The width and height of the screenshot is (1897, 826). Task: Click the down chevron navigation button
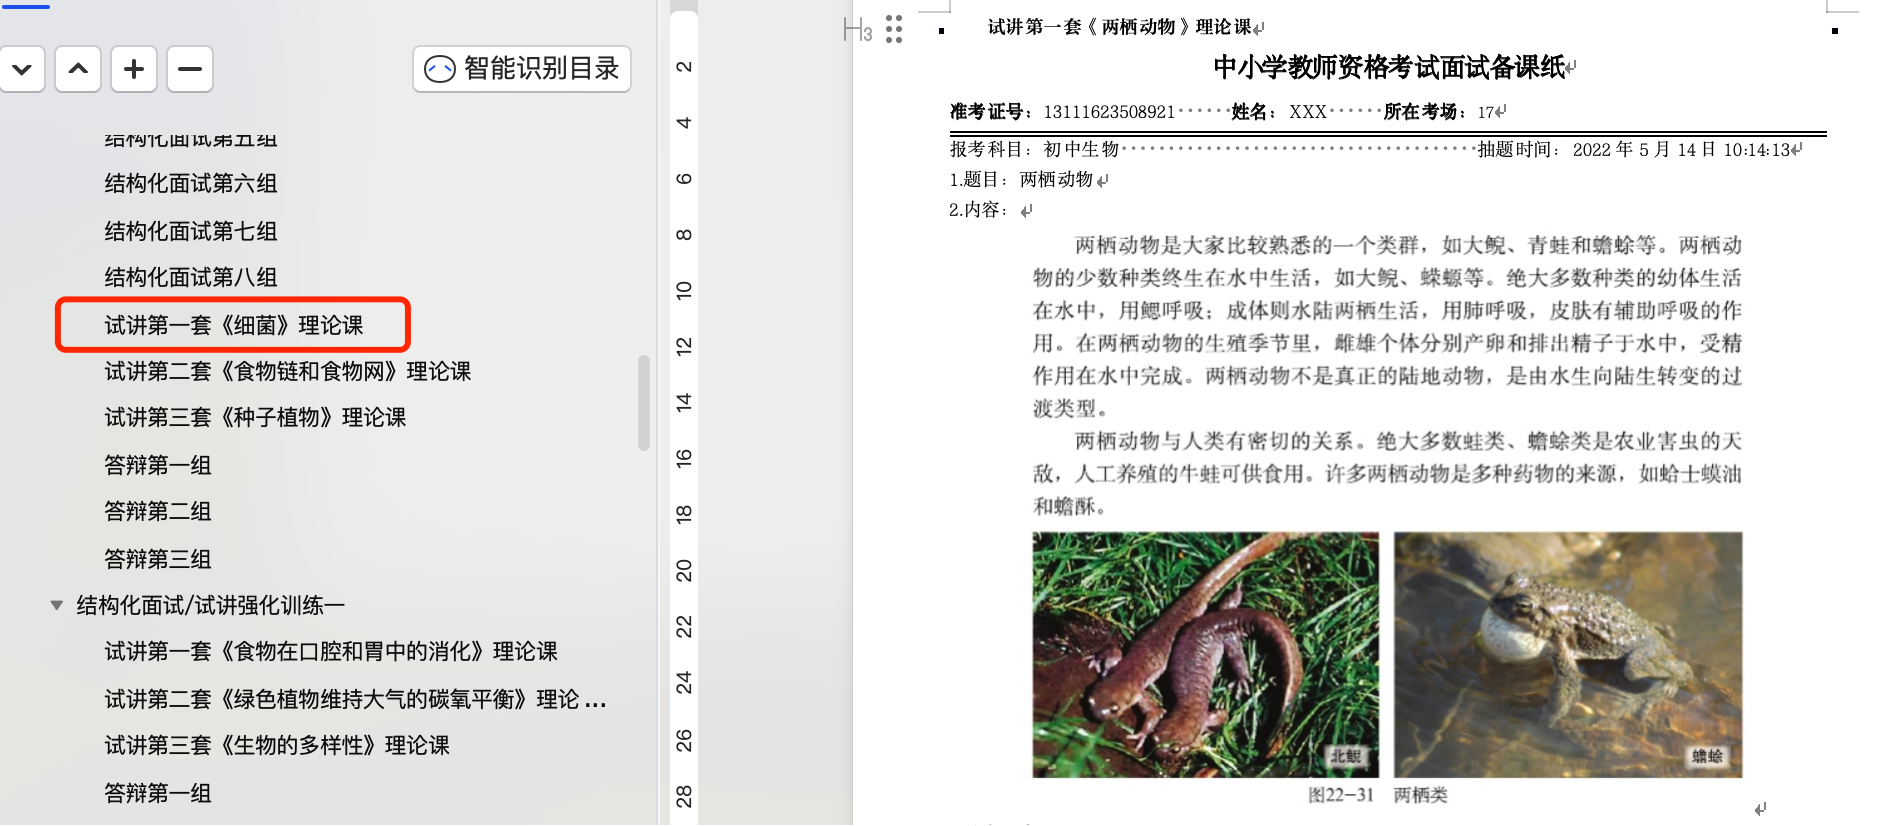point(22,69)
